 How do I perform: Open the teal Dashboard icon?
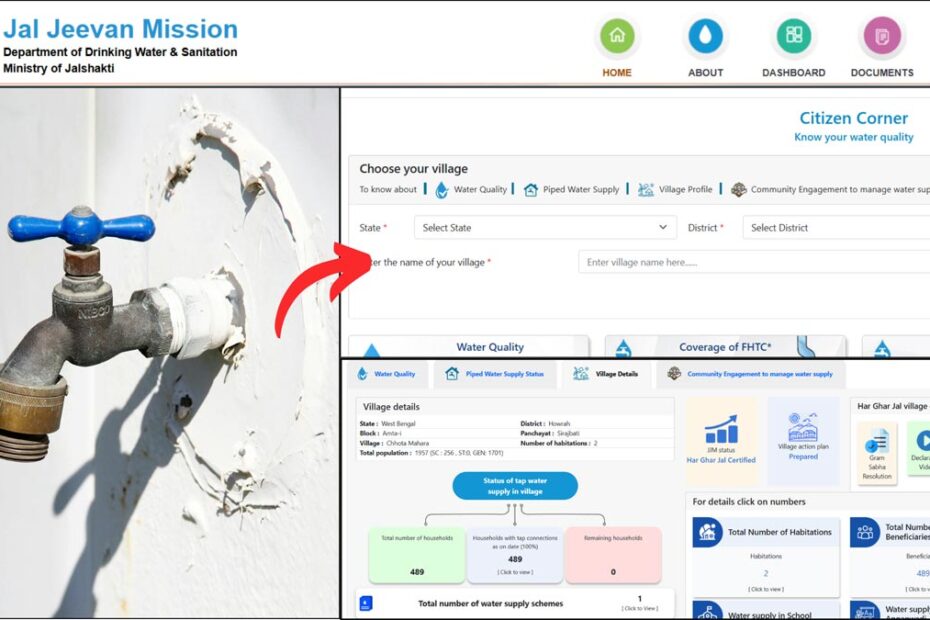(794, 36)
